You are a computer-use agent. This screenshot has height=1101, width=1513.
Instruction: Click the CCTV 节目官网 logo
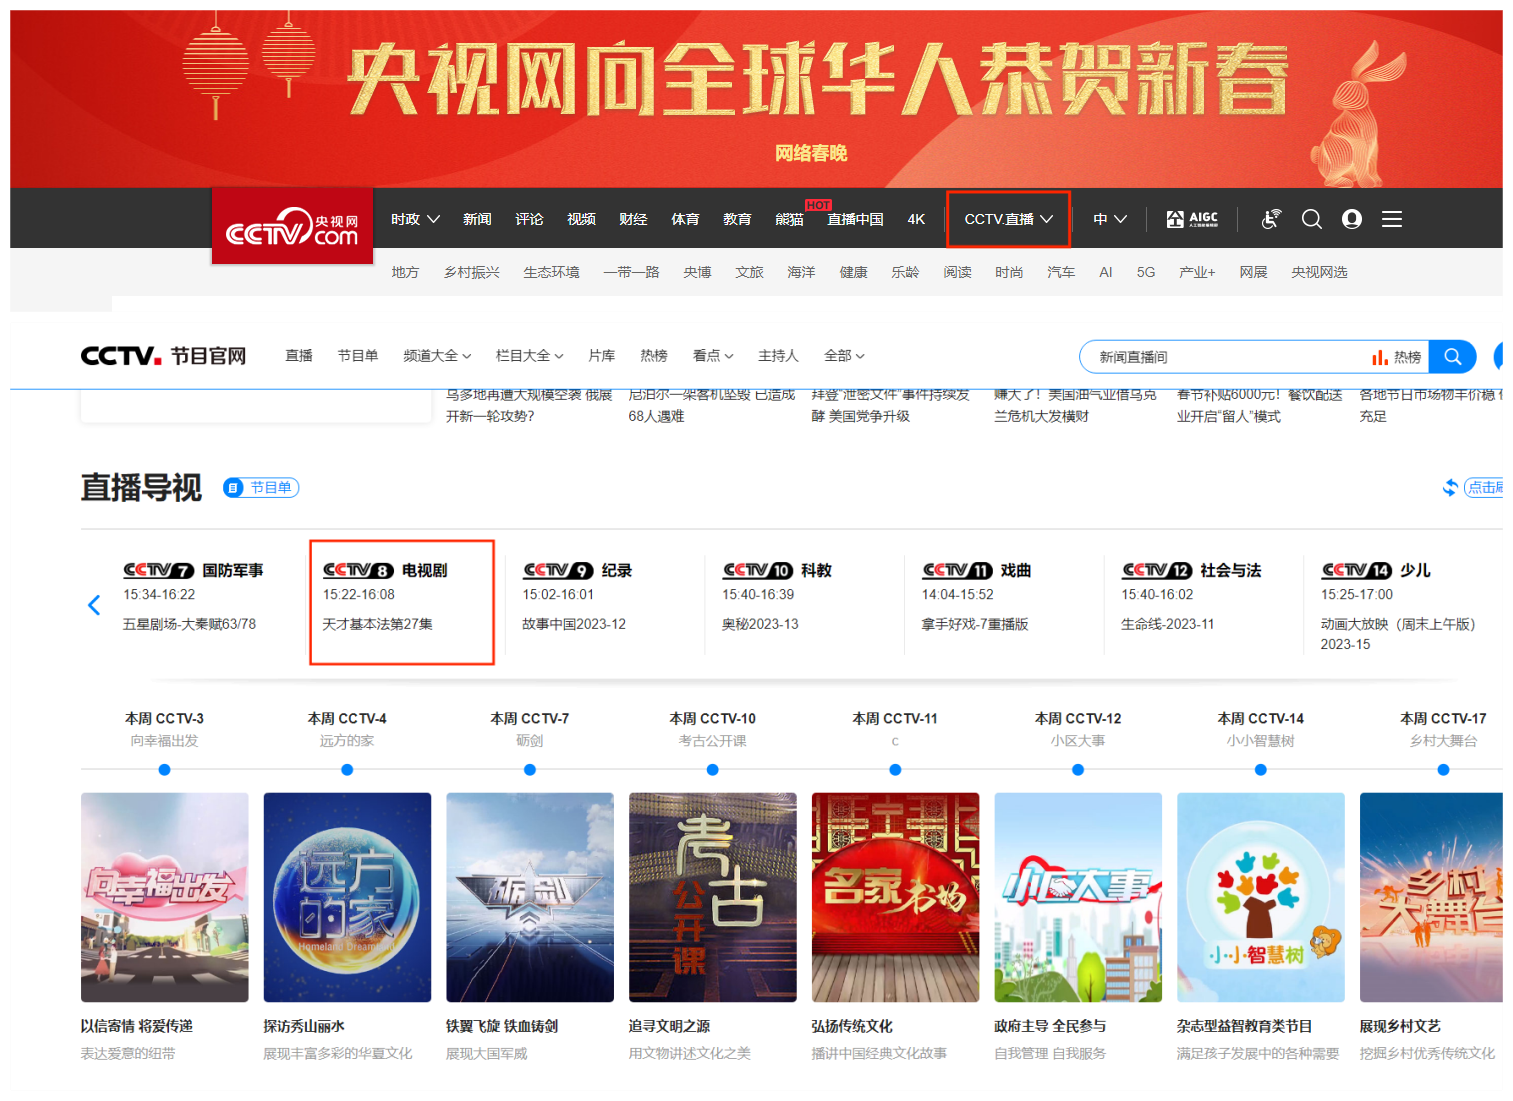coord(163,356)
